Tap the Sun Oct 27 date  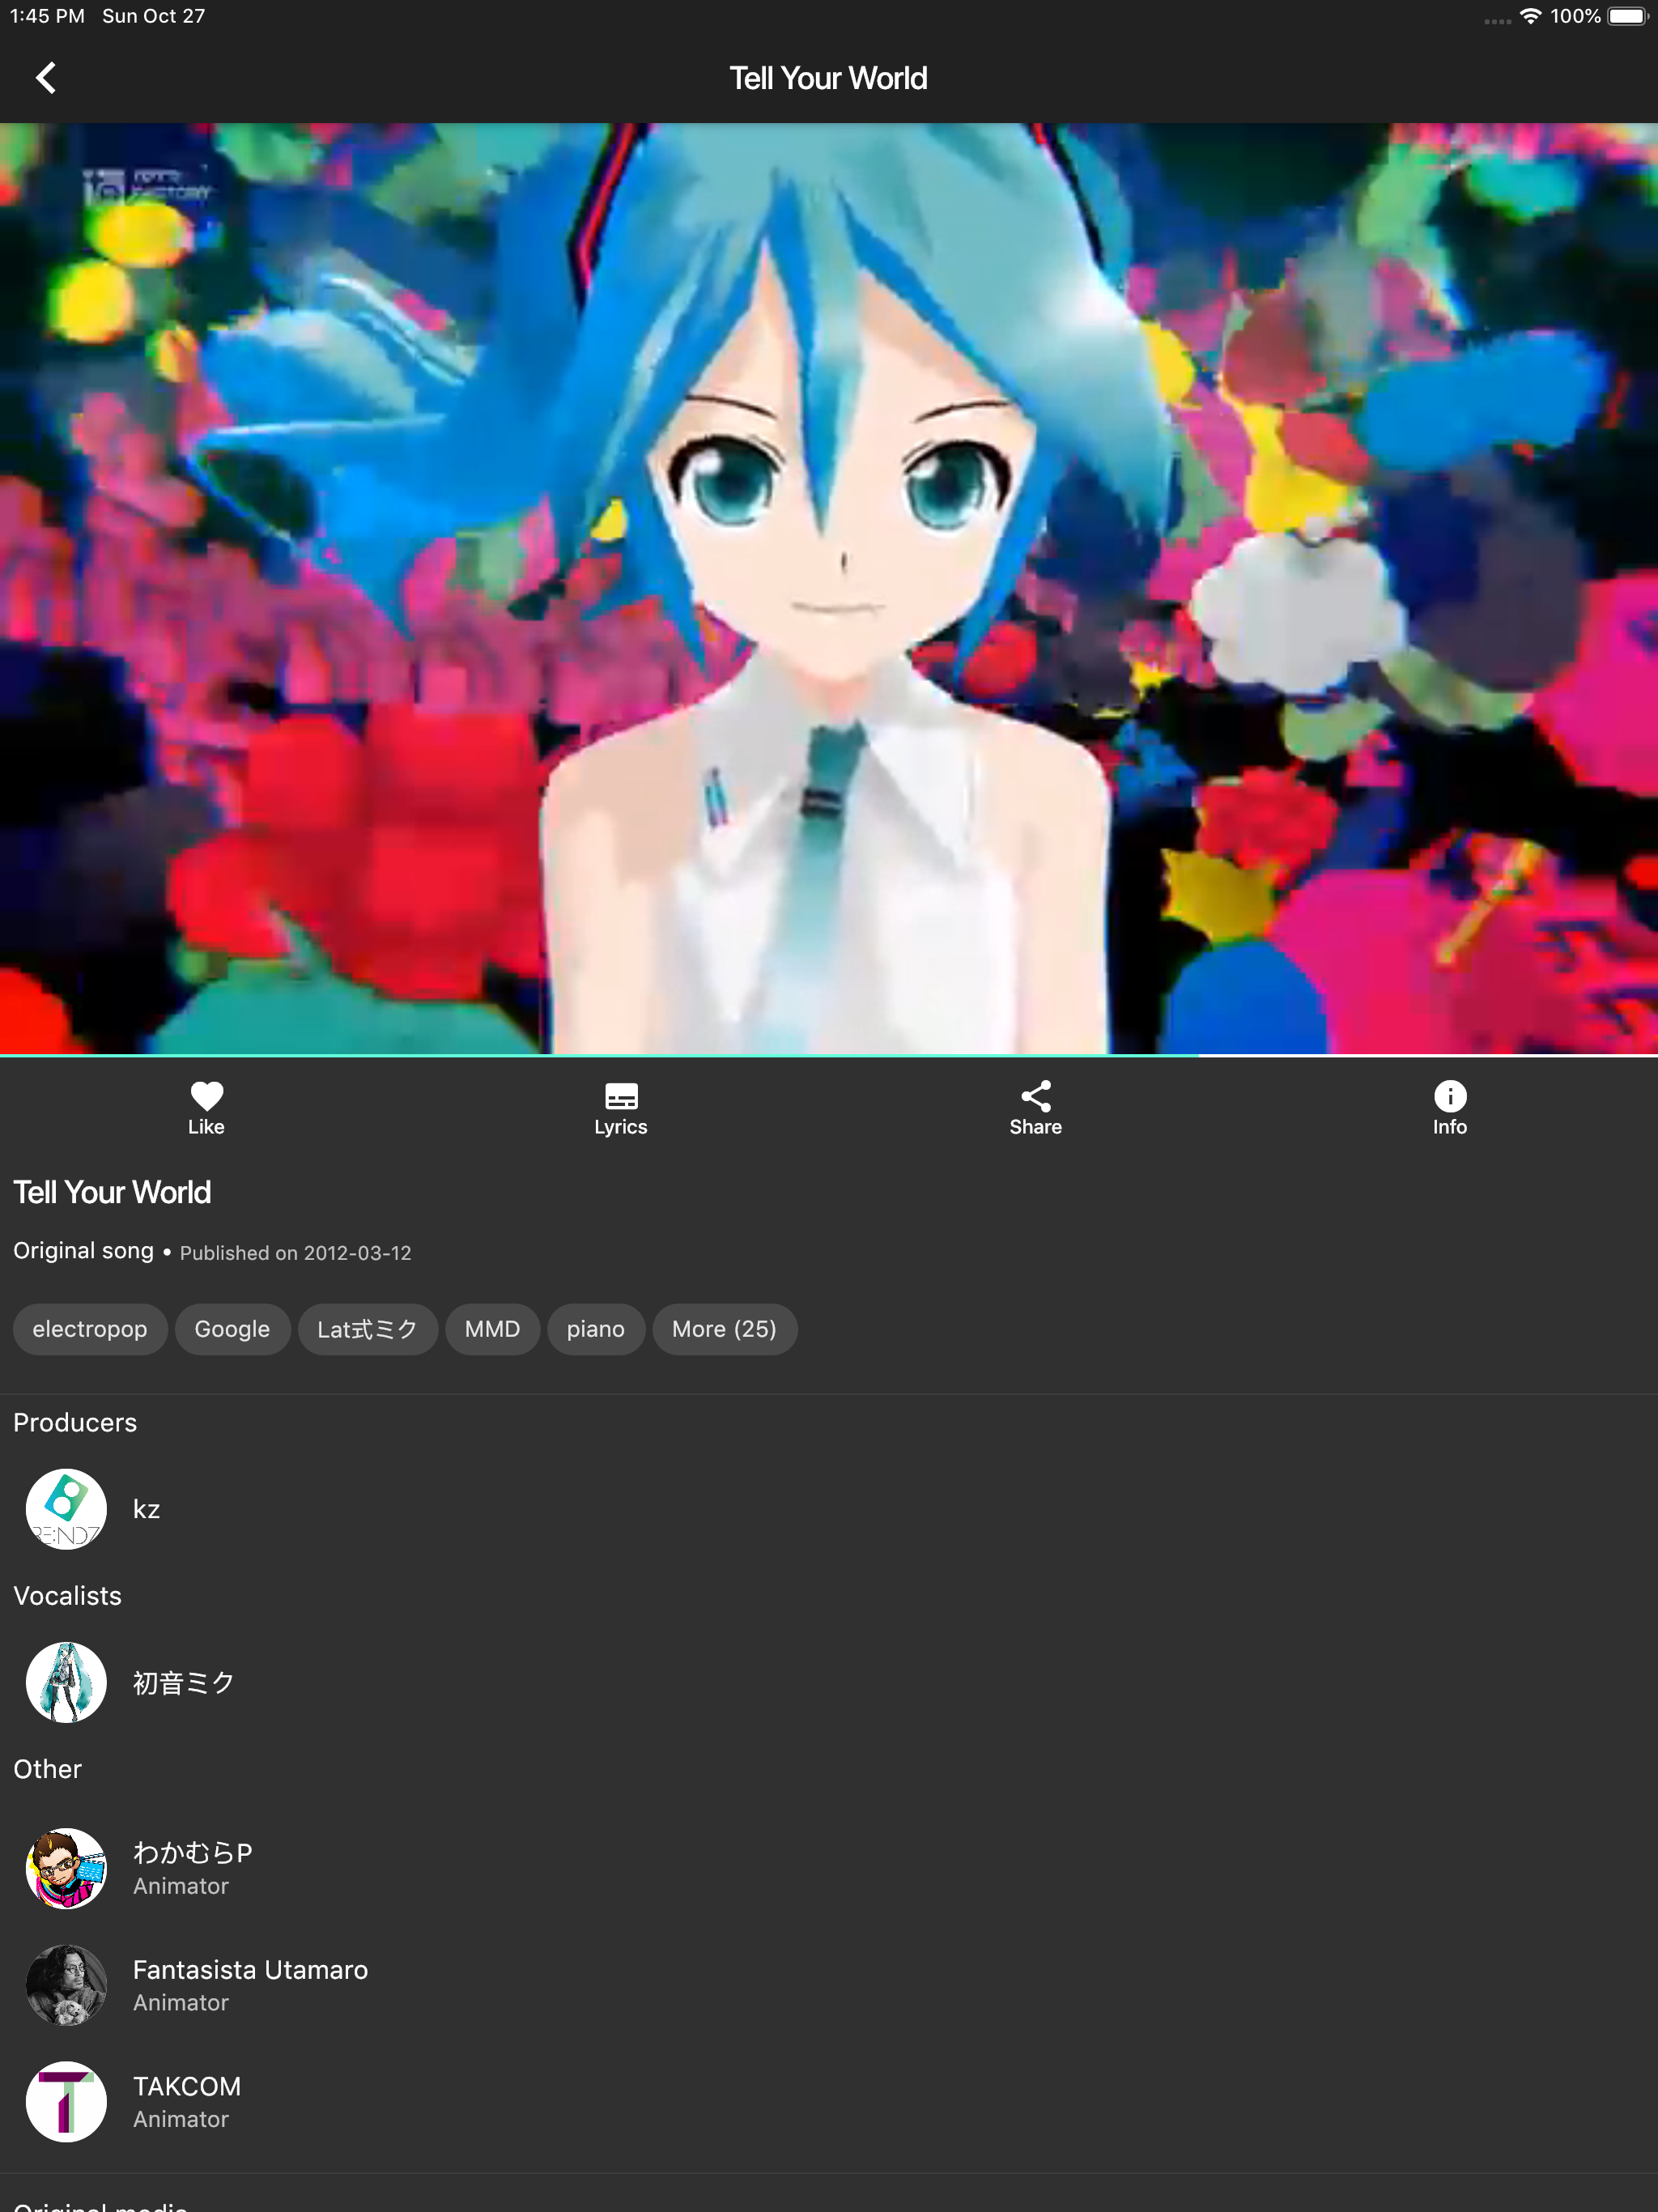[153, 16]
